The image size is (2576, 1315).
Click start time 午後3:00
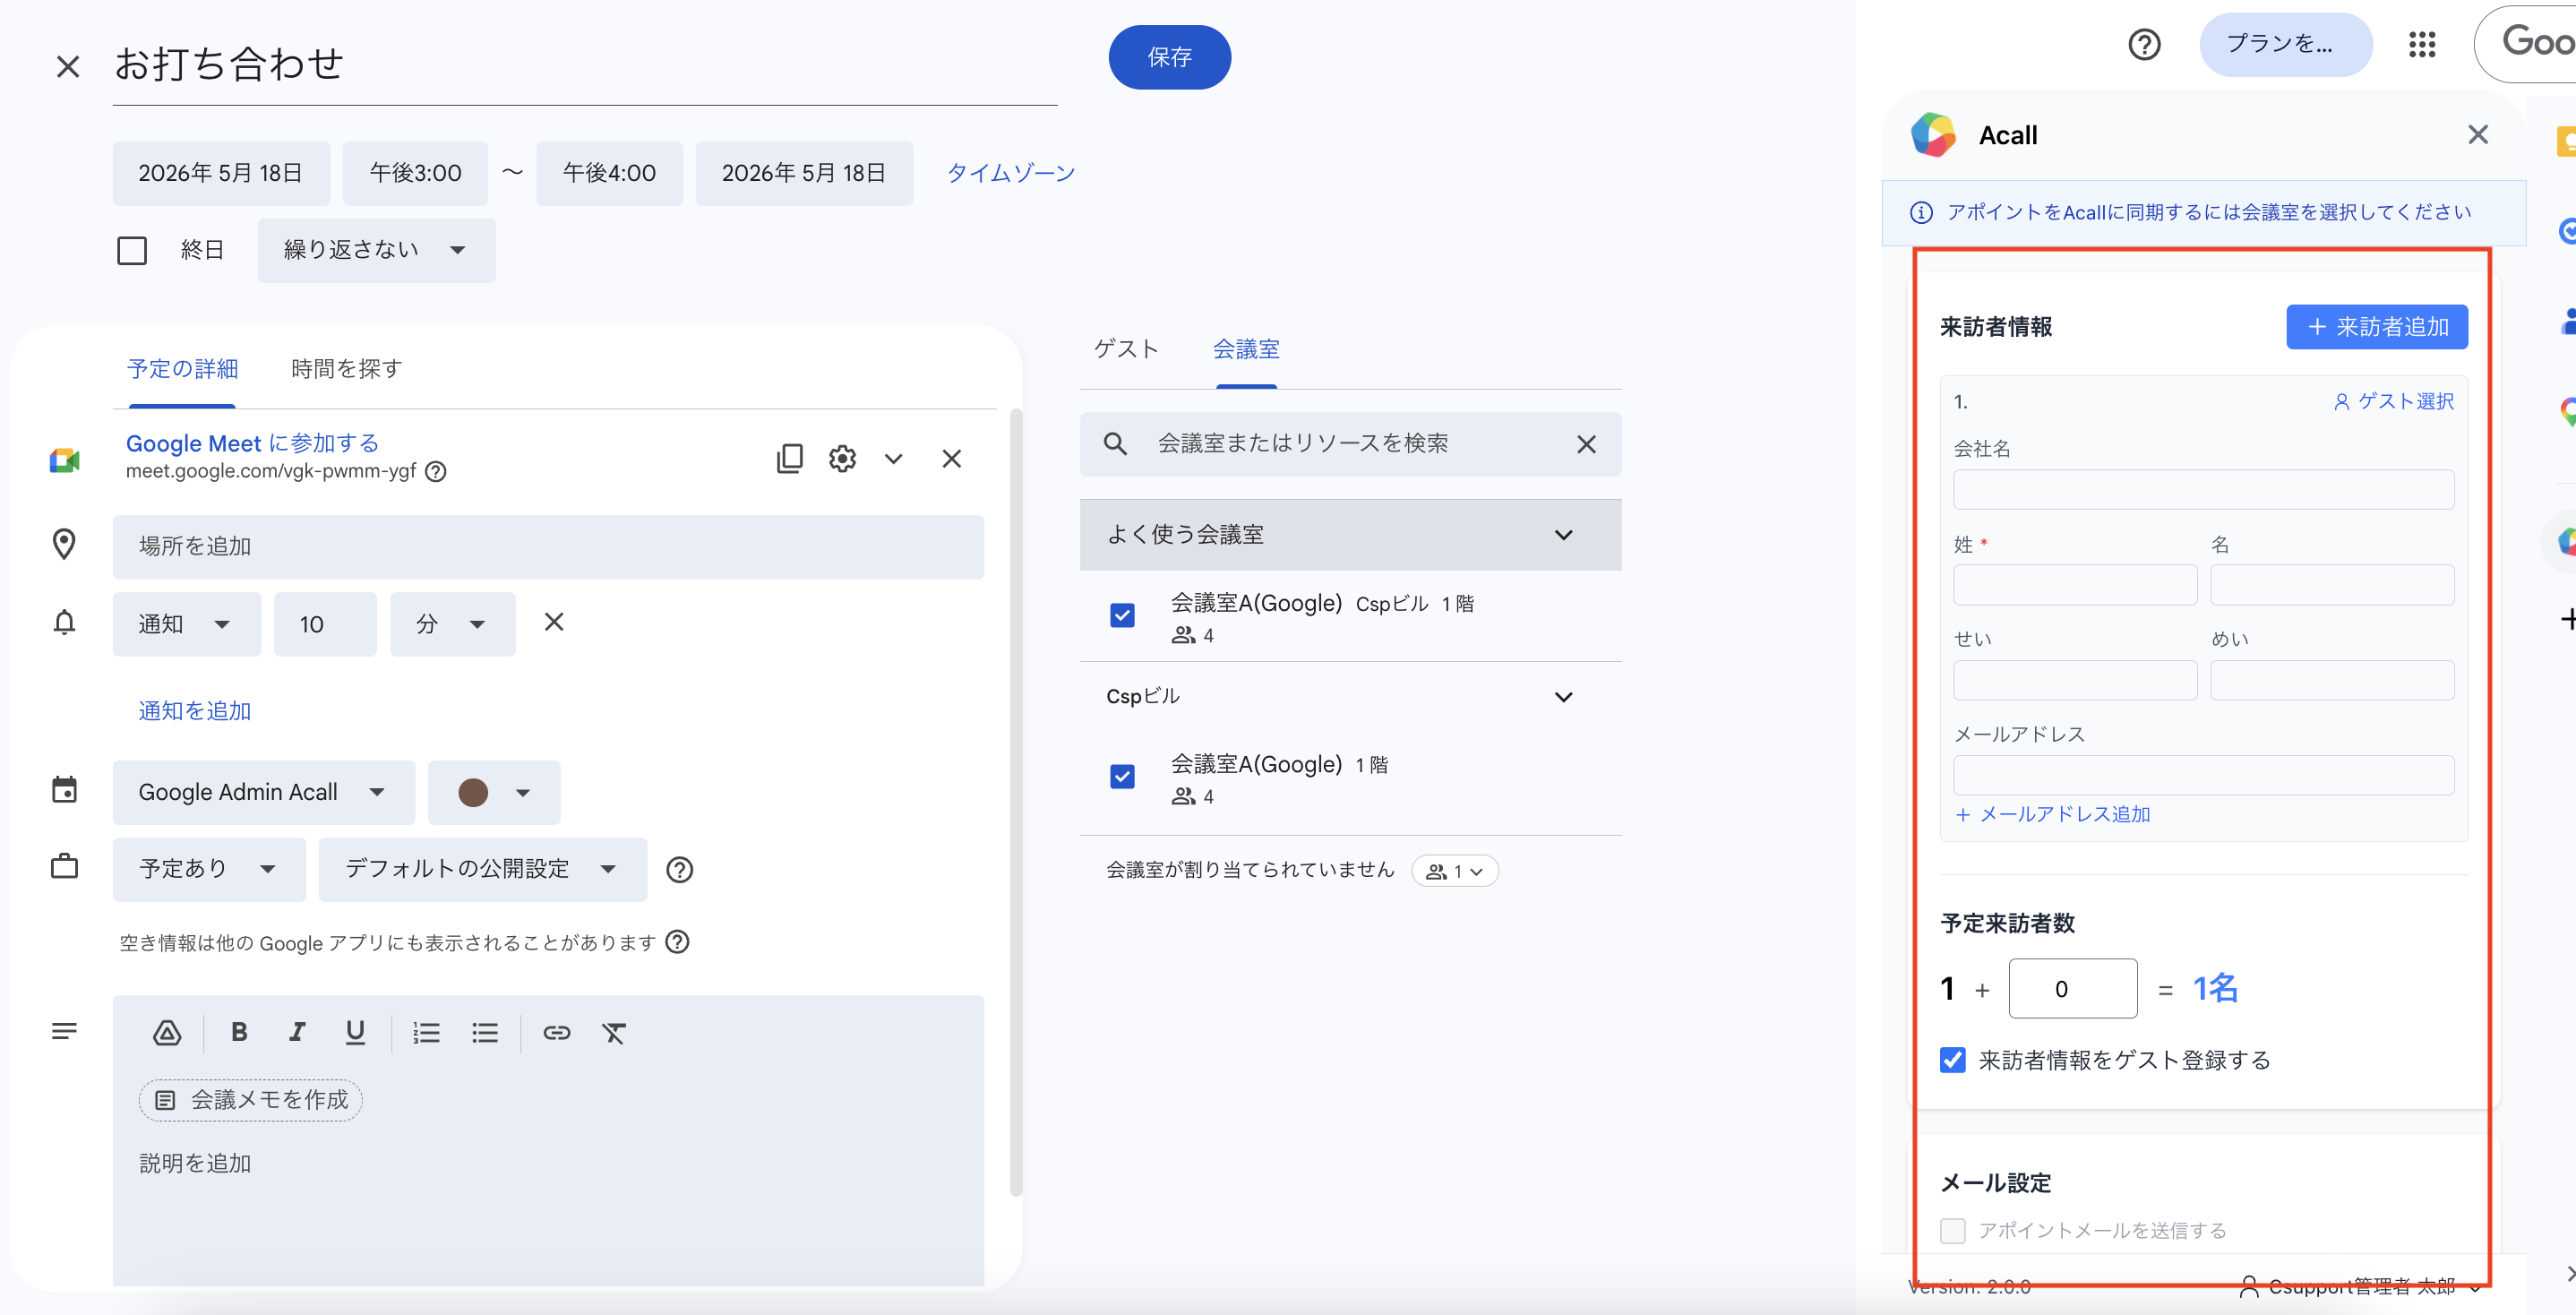pos(415,173)
